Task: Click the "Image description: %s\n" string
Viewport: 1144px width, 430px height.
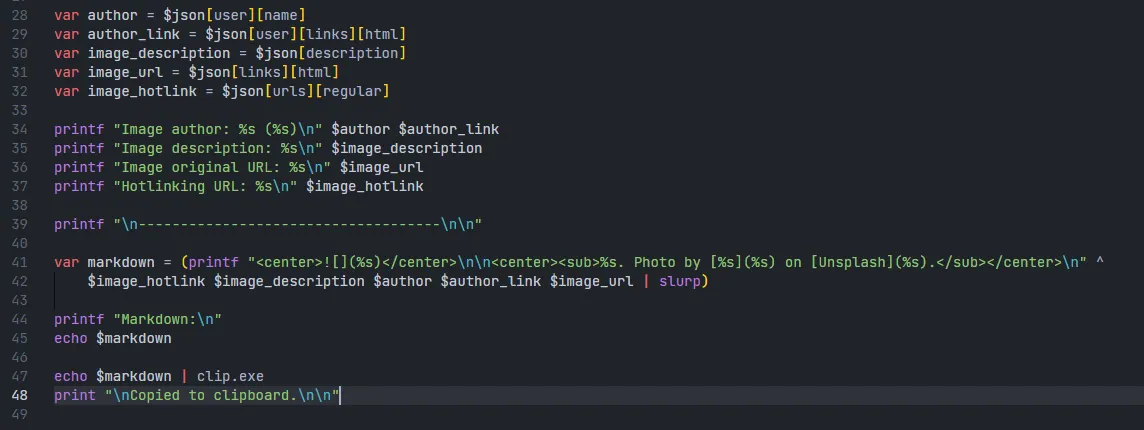Action: click(x=218, y=148)
